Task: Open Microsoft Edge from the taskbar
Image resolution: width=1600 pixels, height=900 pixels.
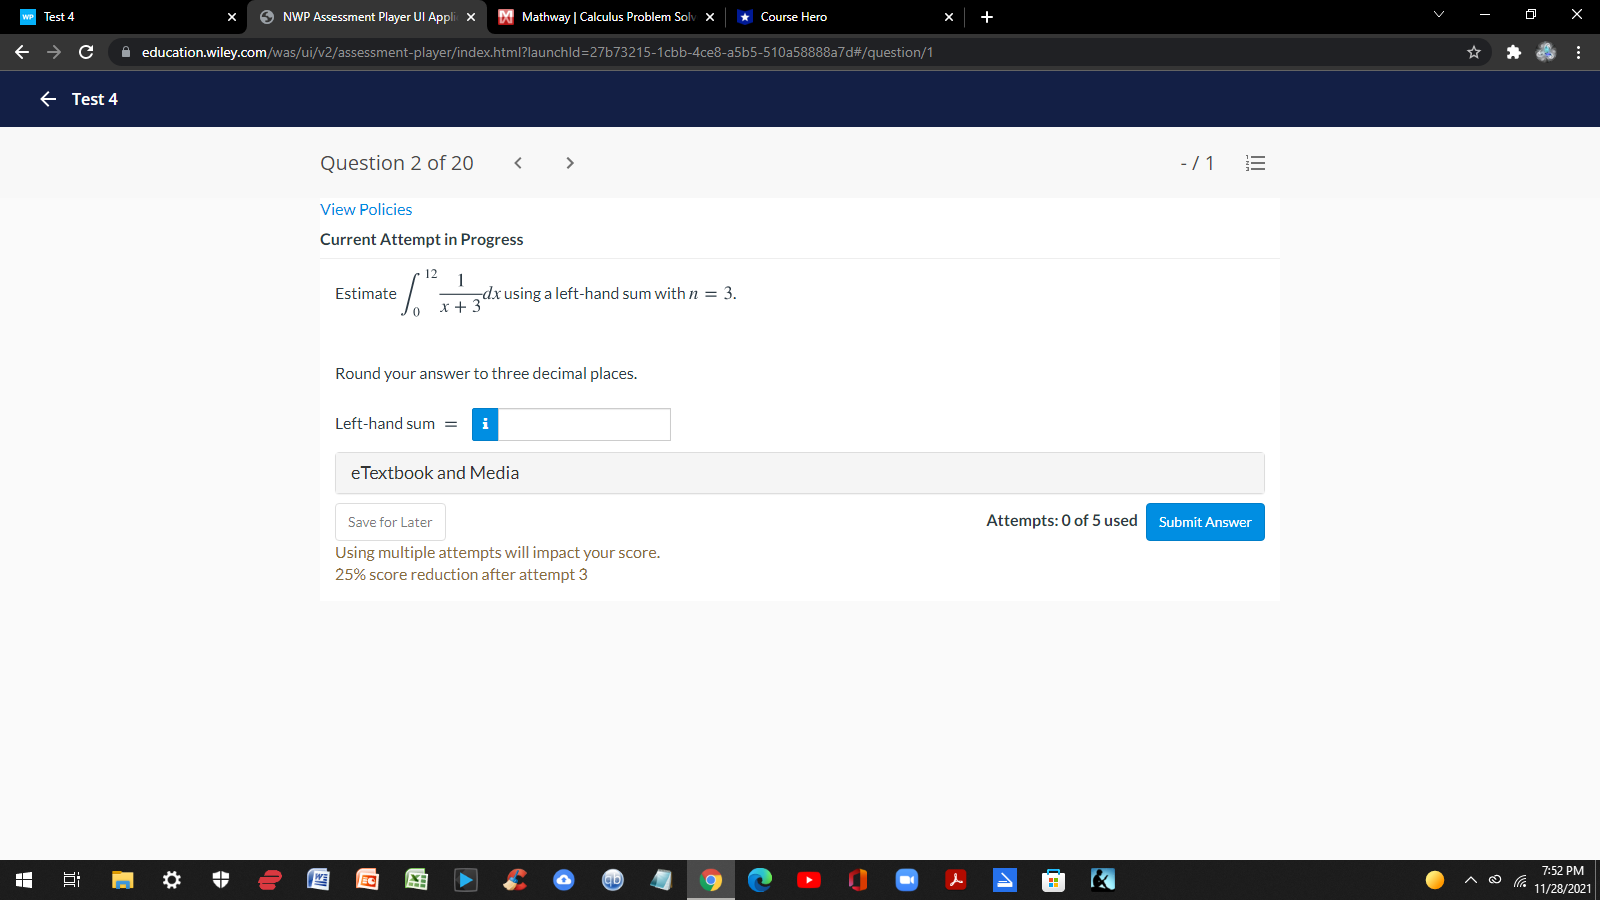Action: point(760,880)
